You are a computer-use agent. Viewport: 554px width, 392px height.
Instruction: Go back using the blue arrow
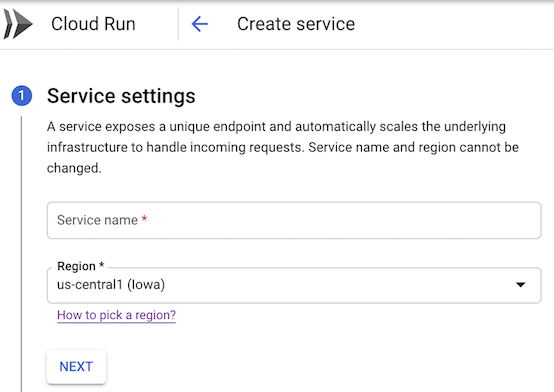(x=200, y=24)
